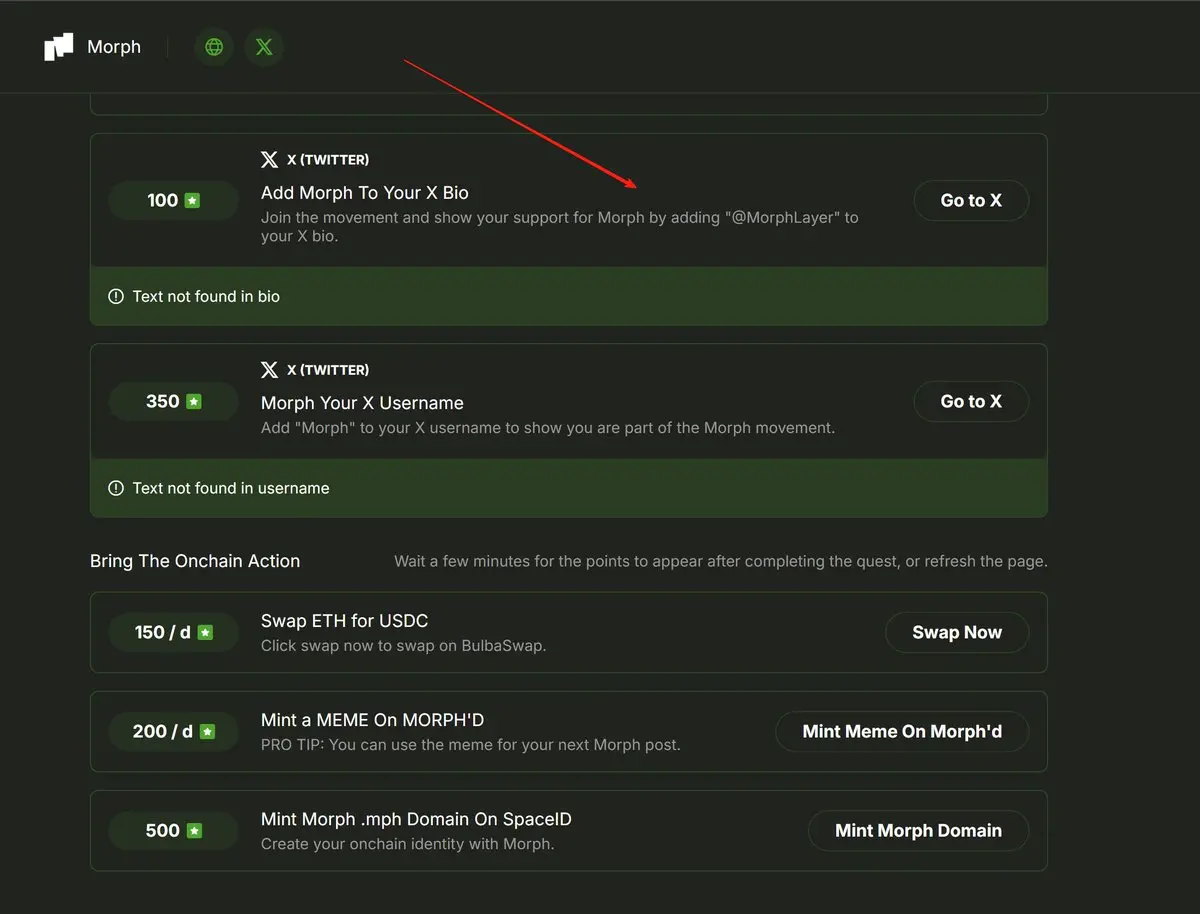The width and height of the screenshot is (1200, 914).
Task: Click X logo above Add Morph To Your X Bio
Action: tap(269, 159)
